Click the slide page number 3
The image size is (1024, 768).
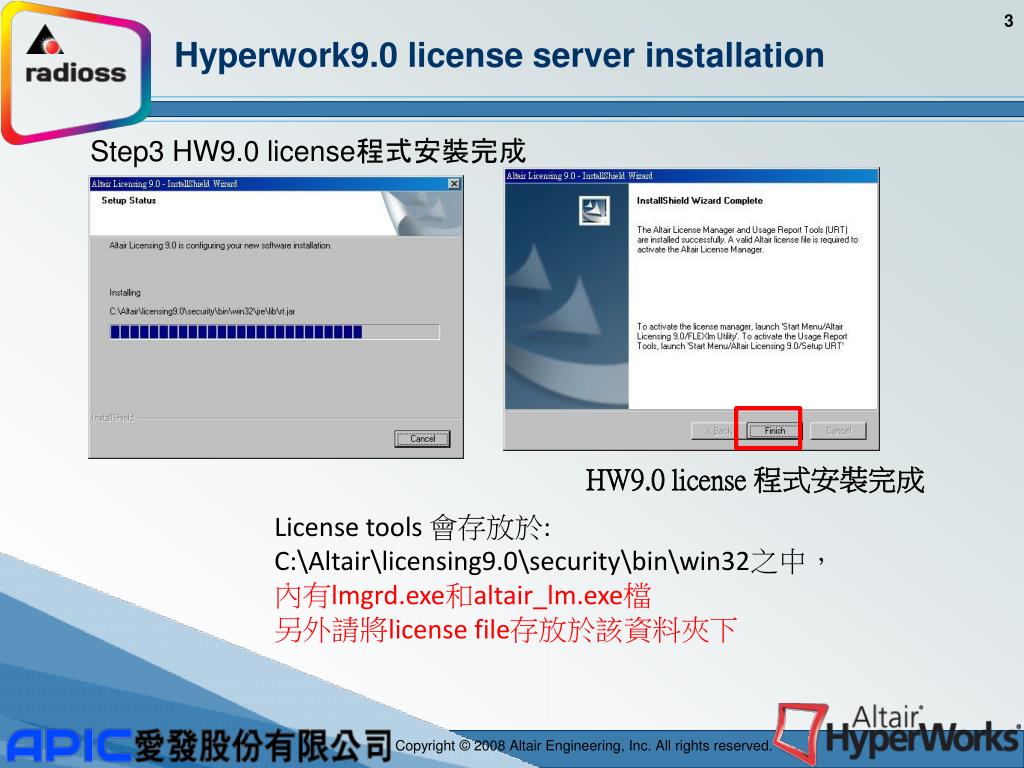[x=1008, y=21]
